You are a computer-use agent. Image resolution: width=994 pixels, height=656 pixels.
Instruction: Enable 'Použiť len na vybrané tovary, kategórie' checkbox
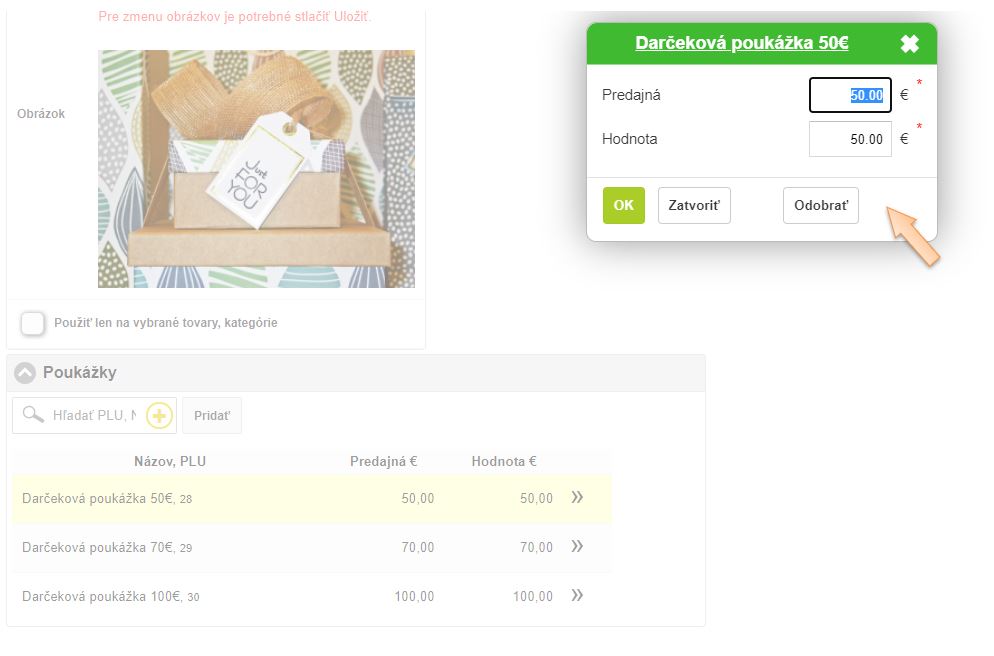(x=33, y=323)
